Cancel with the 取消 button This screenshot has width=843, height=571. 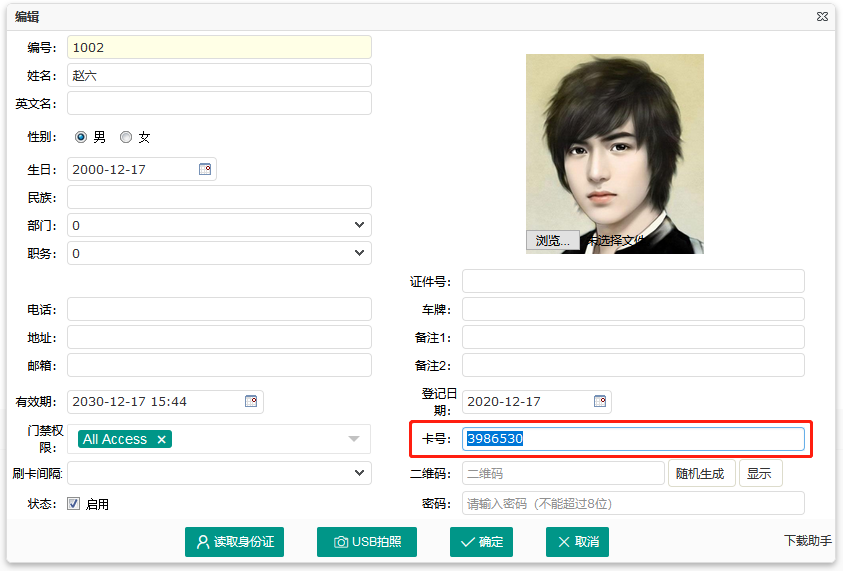577,541
